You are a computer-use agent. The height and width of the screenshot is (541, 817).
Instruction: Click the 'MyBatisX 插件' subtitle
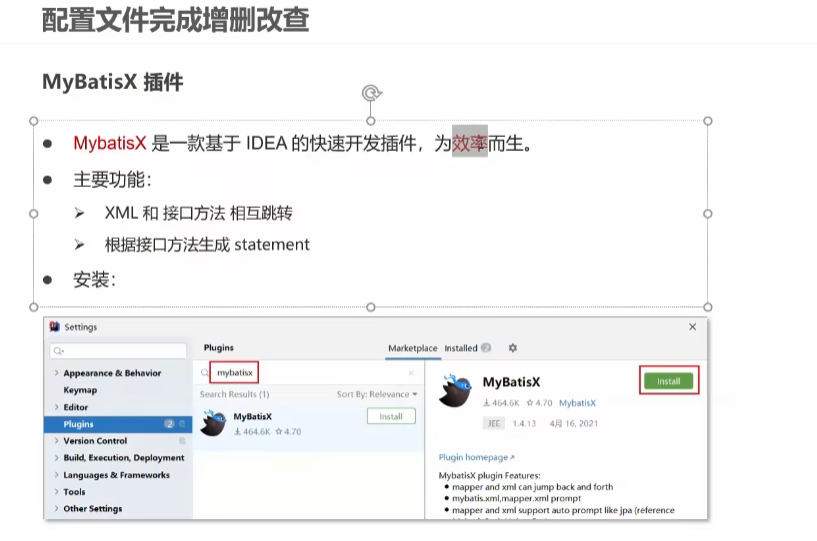click(x=113, y=82)
